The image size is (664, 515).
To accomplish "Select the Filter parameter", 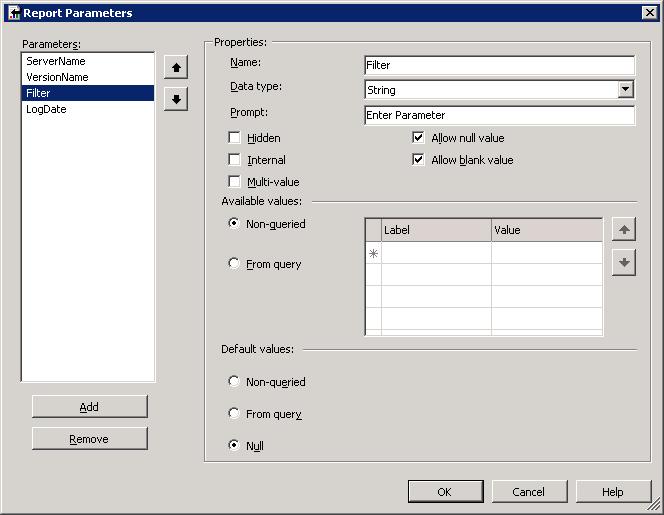I will click(88, 93).
